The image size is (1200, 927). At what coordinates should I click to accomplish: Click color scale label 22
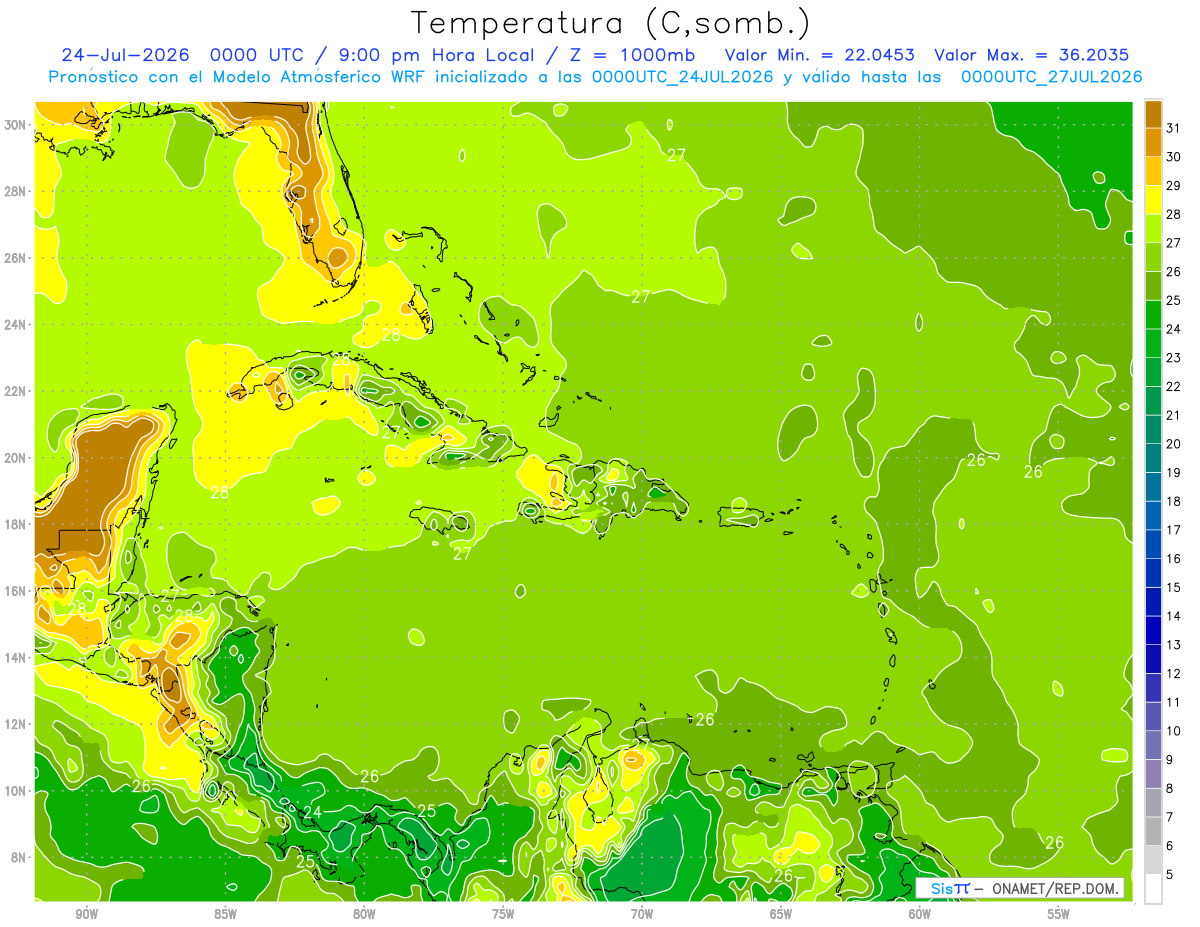pyautogui.click(x=1173, y=386)
